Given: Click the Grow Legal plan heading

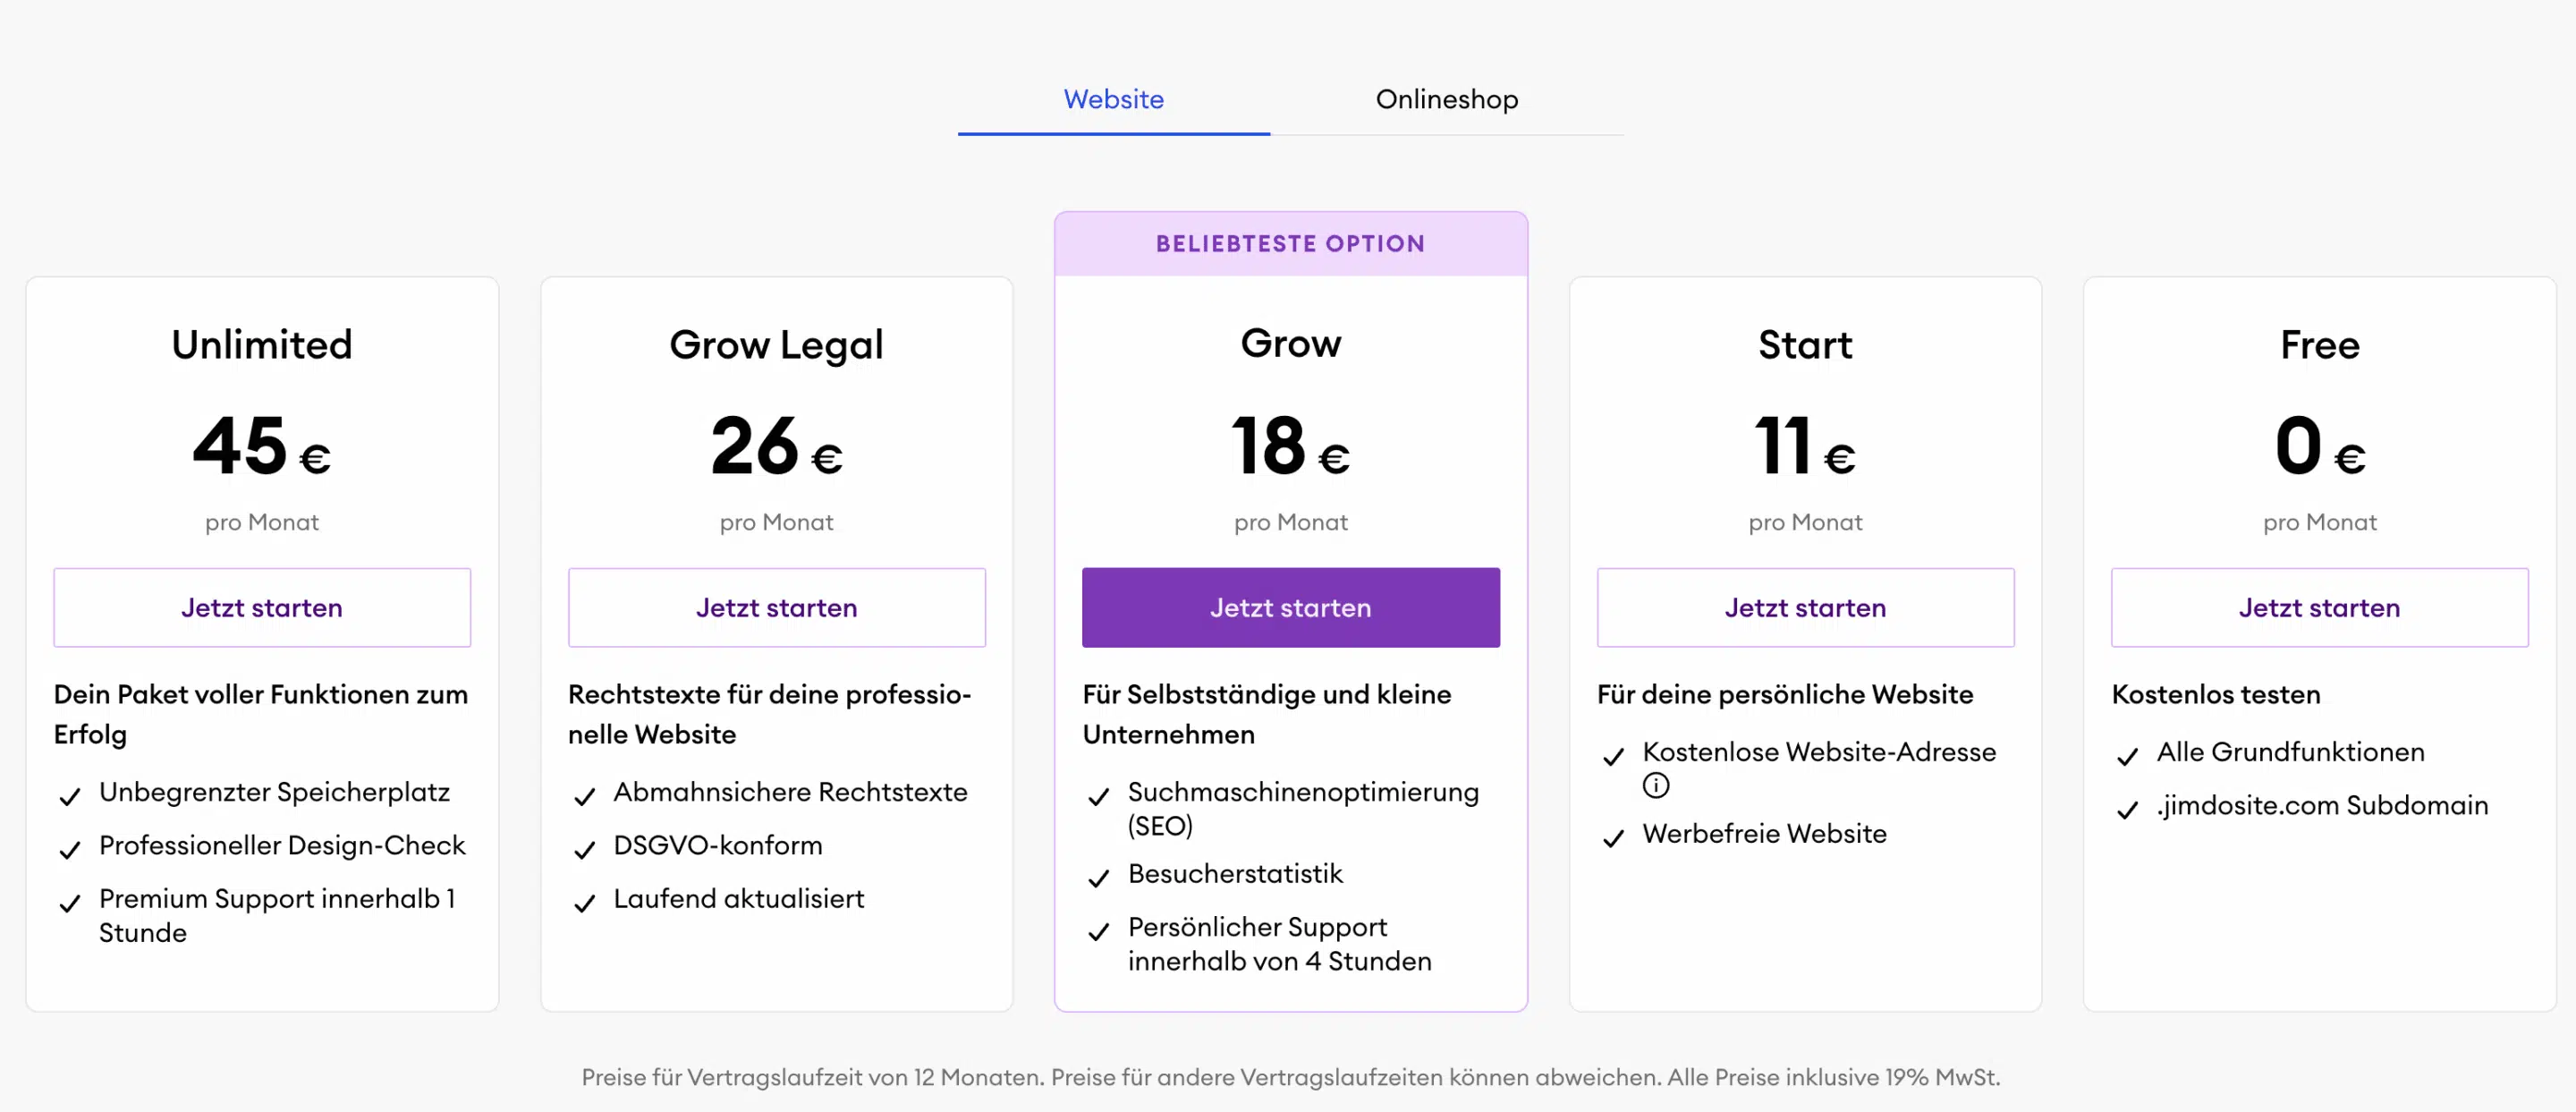Looking at the screenshot, I should pyautogui.click(x=777, y=345).
